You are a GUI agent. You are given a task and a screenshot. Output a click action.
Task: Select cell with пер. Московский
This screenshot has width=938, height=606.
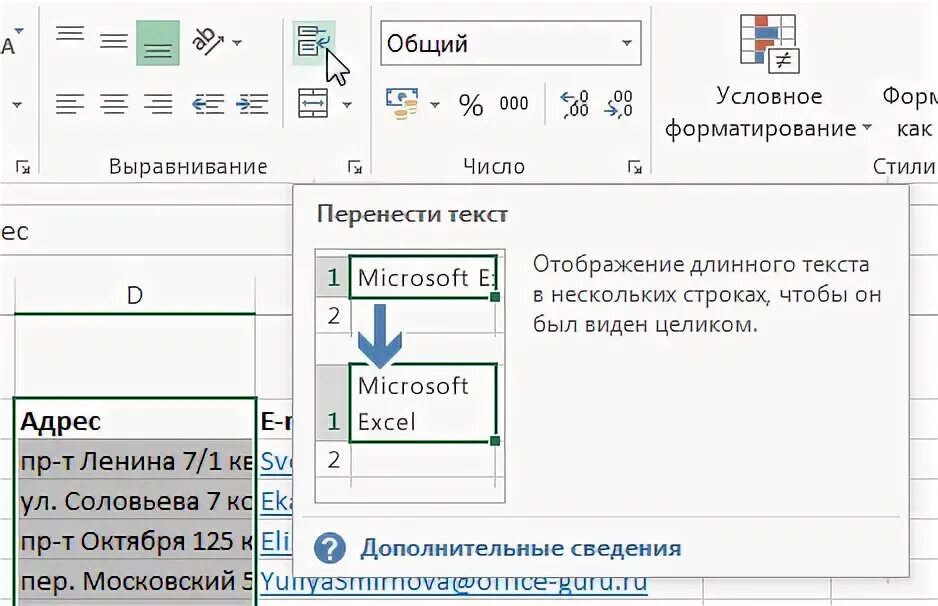pyautogui.click(x=135, y=580)
